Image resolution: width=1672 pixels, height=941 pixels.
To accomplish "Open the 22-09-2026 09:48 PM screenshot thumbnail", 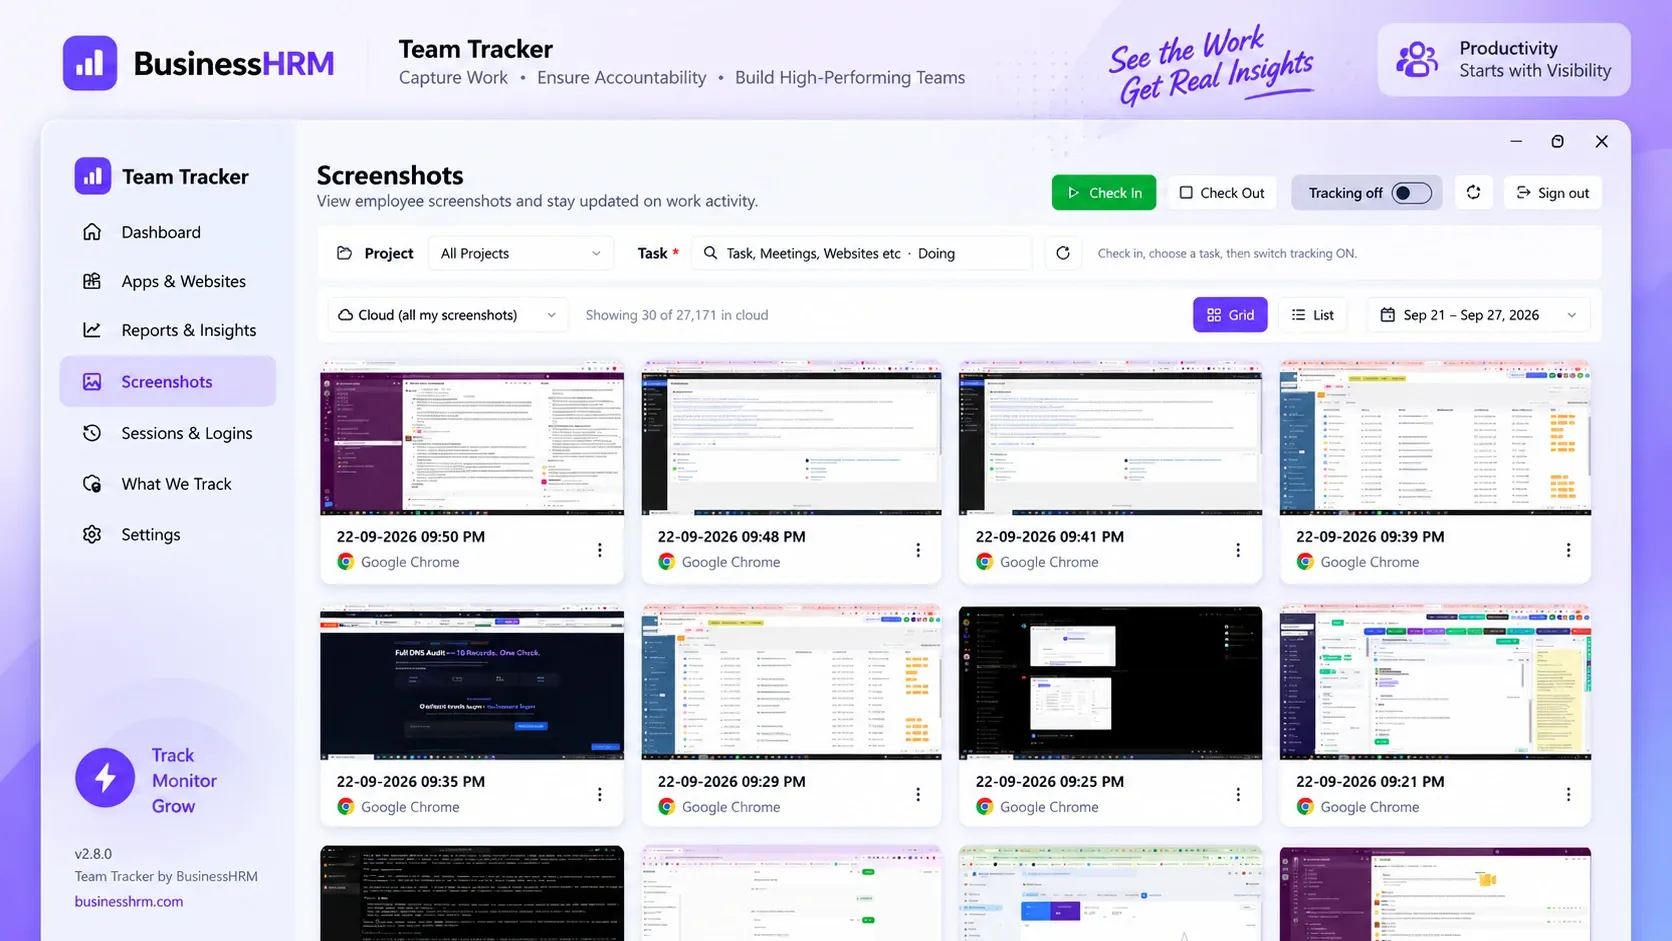I will click(791, 438).
